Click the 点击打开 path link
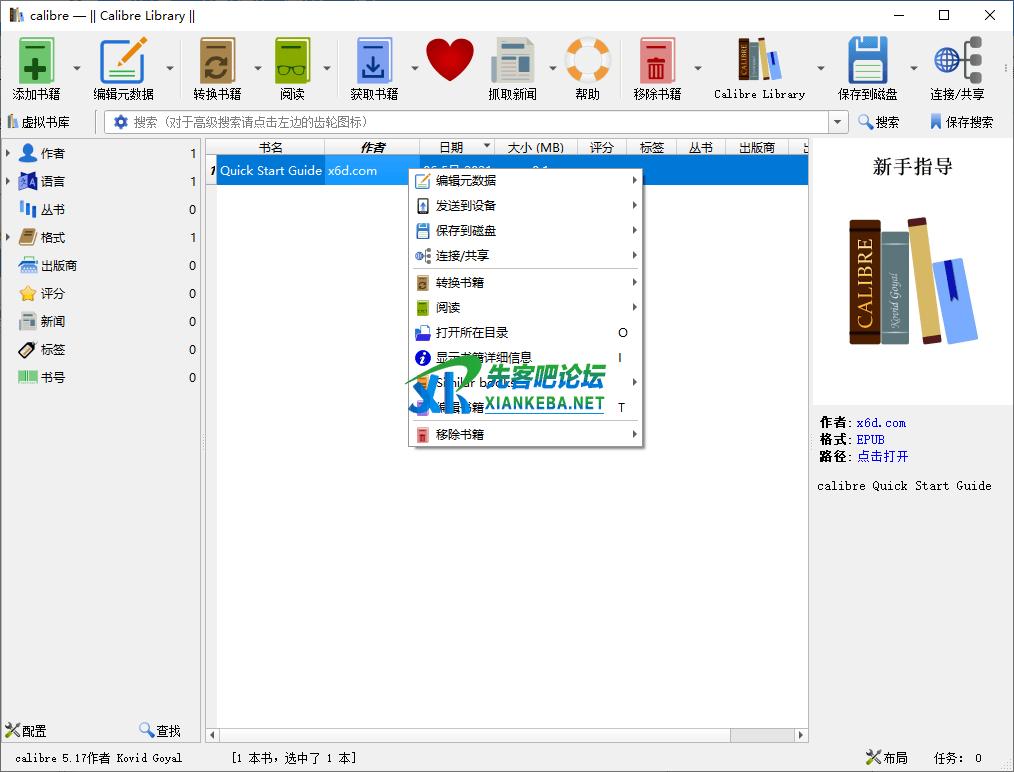 tap(882, 456)
